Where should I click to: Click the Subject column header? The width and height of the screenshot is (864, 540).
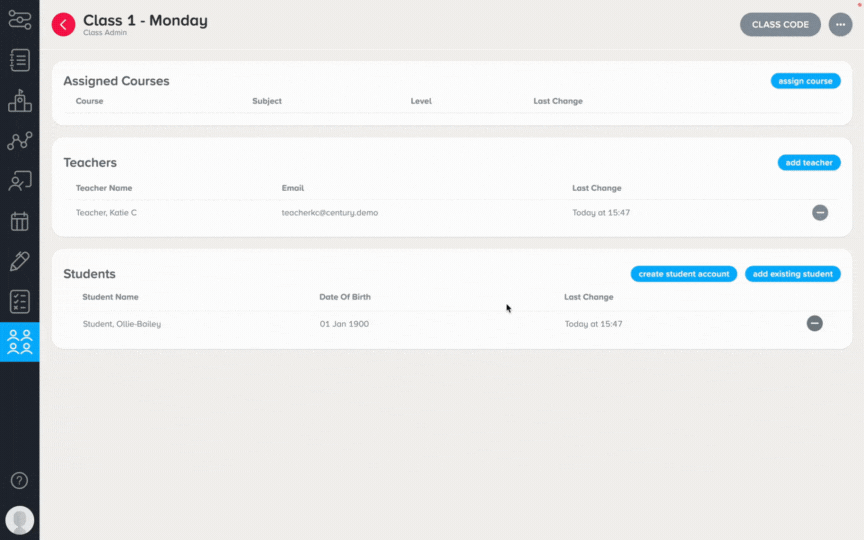(x=267, y=101)
